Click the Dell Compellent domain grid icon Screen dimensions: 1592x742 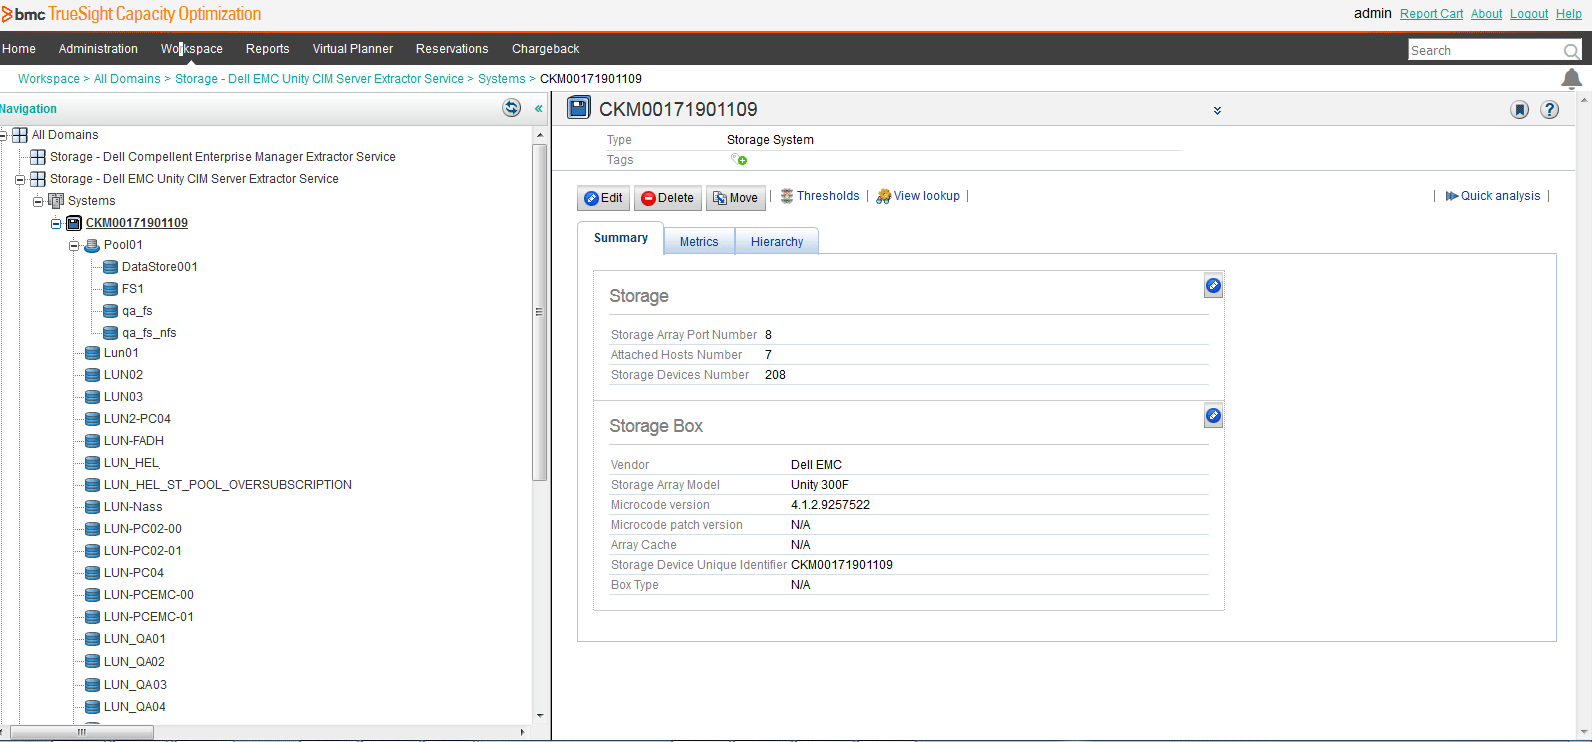pyautogui.click(x=38, y=157)
